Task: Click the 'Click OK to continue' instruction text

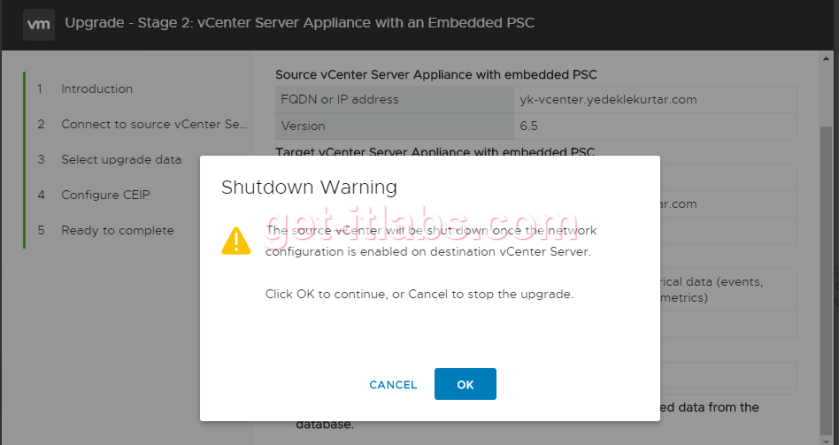Action: (419, 294)
